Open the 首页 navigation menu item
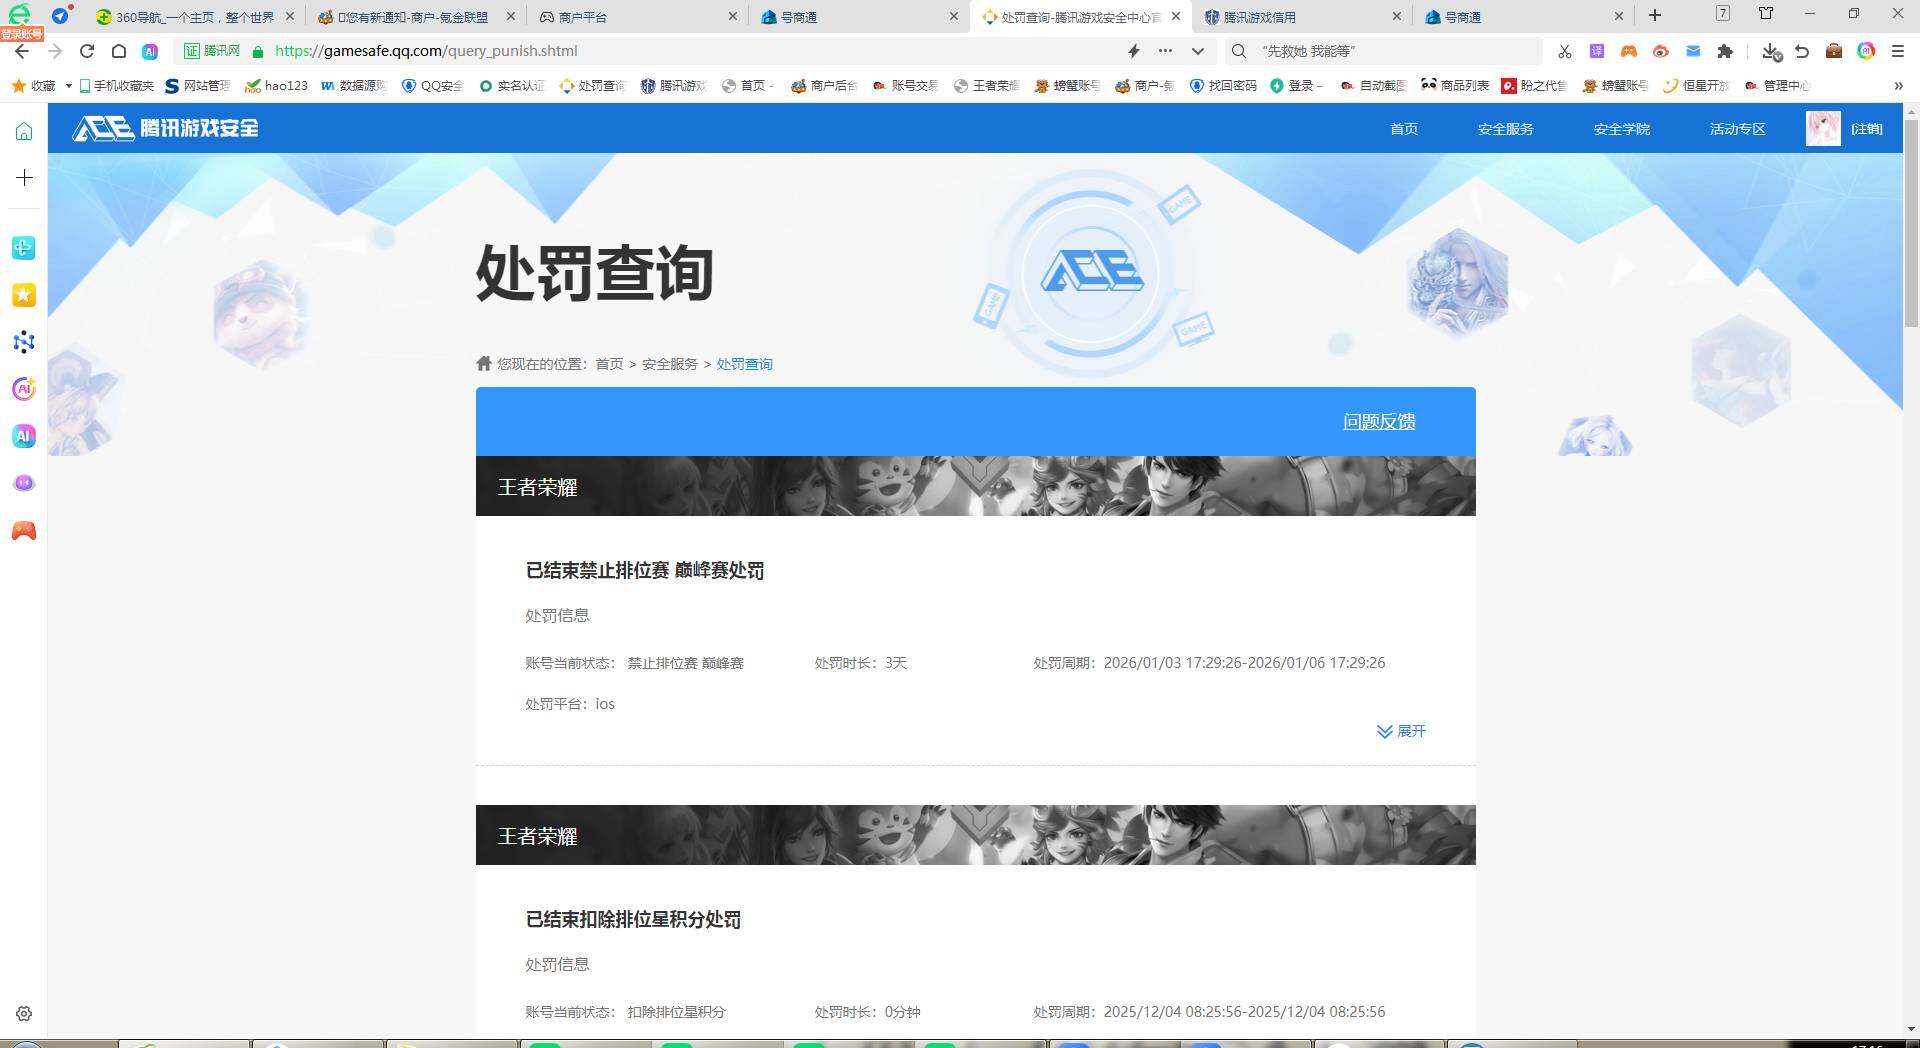 [1404, 129]
